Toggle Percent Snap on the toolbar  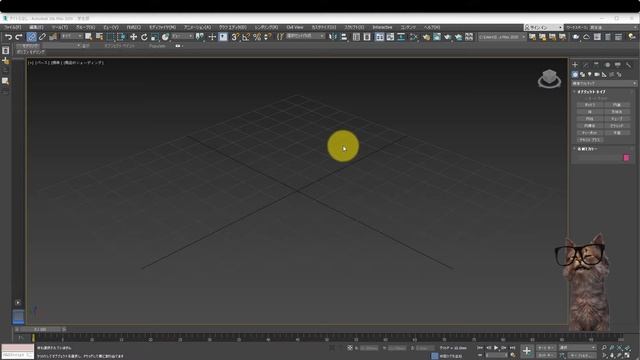tap(257, 37)
